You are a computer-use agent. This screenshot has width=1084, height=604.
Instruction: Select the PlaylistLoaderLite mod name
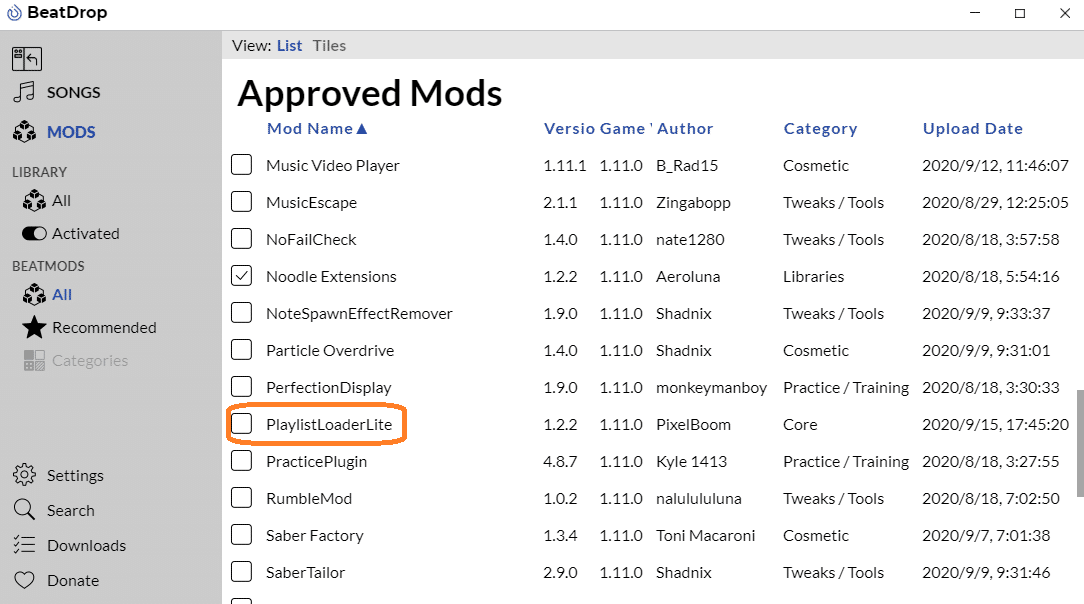[329, 424]
